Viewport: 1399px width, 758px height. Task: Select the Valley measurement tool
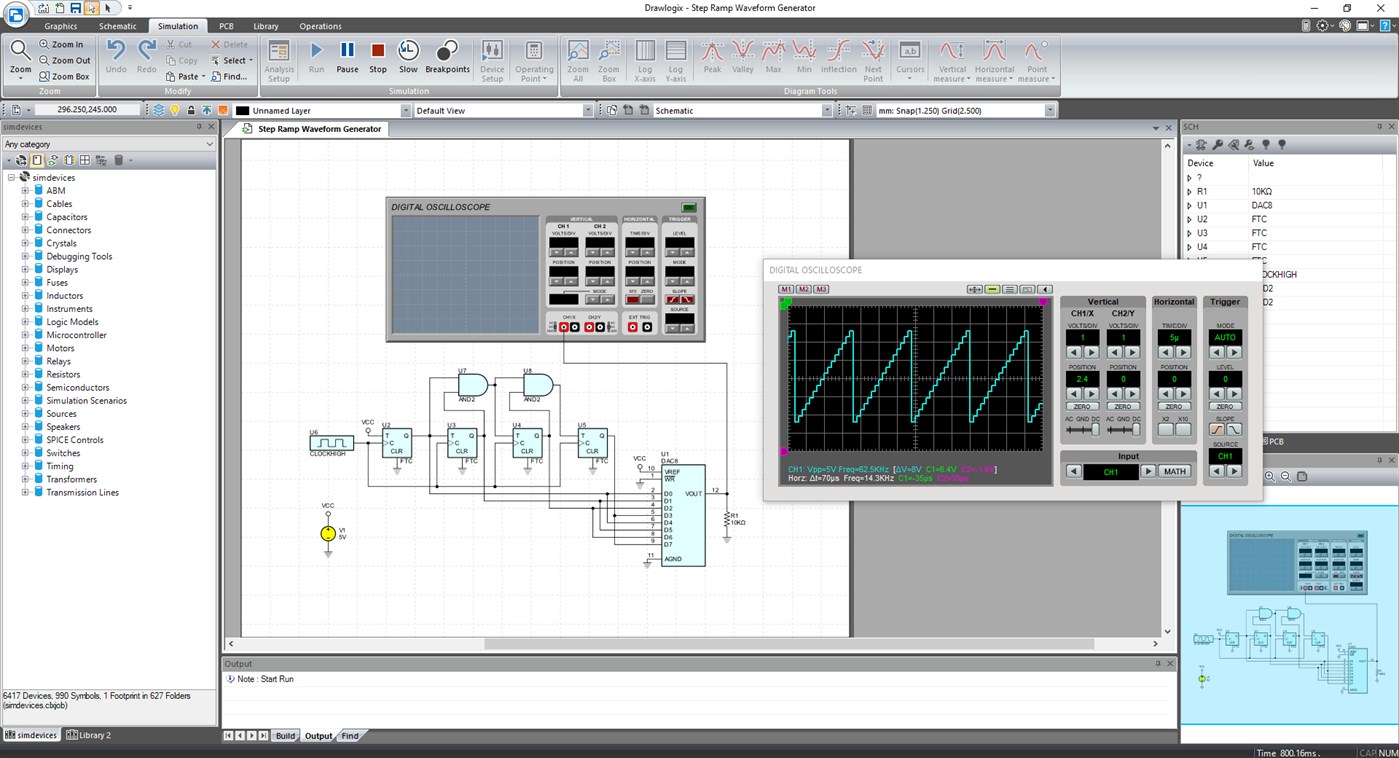pyautogui.click(x=742, y=55)
